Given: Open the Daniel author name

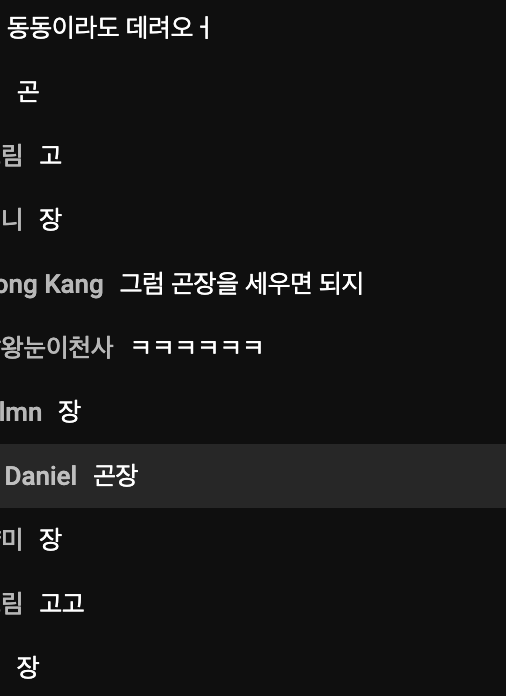Looking at the screenshot, I should coord(41,475).
